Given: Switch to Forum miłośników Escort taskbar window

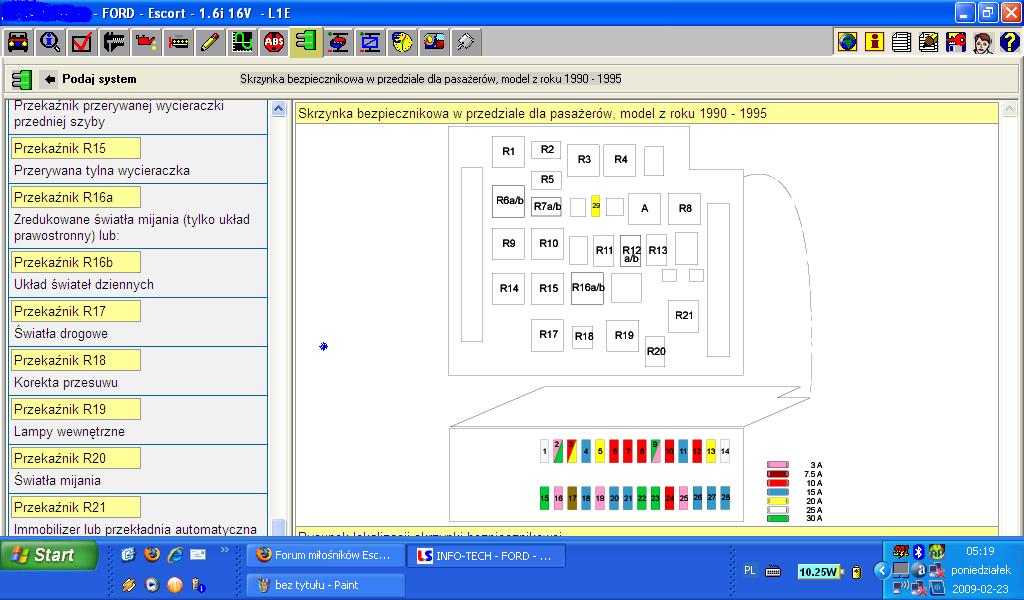Looking at the screenshot, I should click(x=325, y=555).
